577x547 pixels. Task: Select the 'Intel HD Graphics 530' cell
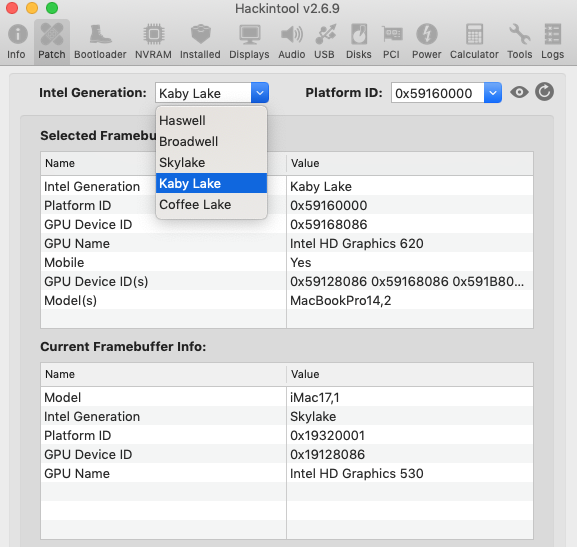[410, 474]
